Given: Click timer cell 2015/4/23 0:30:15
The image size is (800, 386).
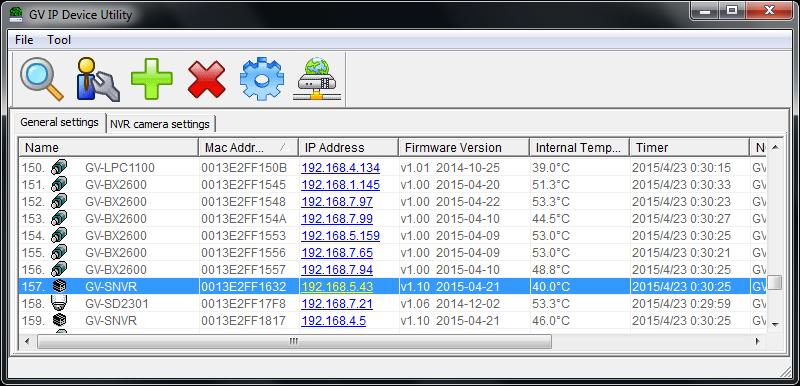Looking at the screenshot, I should click(681, 168).
